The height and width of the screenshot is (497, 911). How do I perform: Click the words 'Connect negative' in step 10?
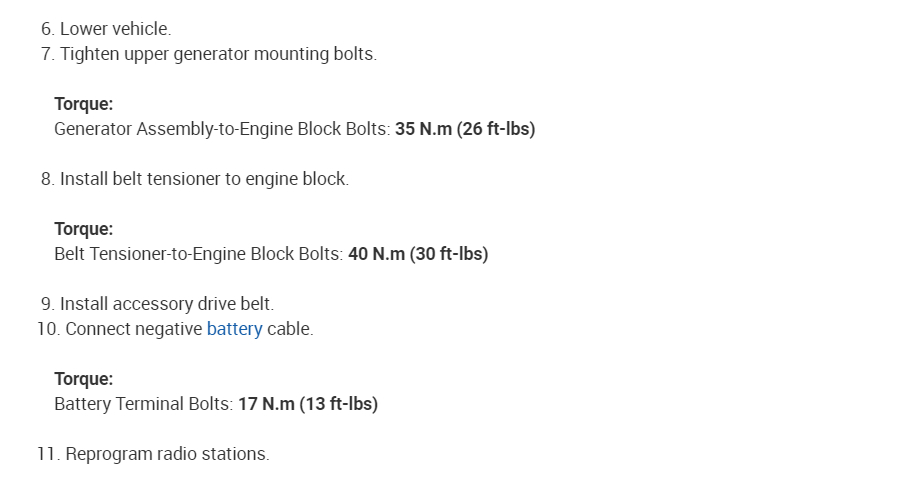pos(133,329)
